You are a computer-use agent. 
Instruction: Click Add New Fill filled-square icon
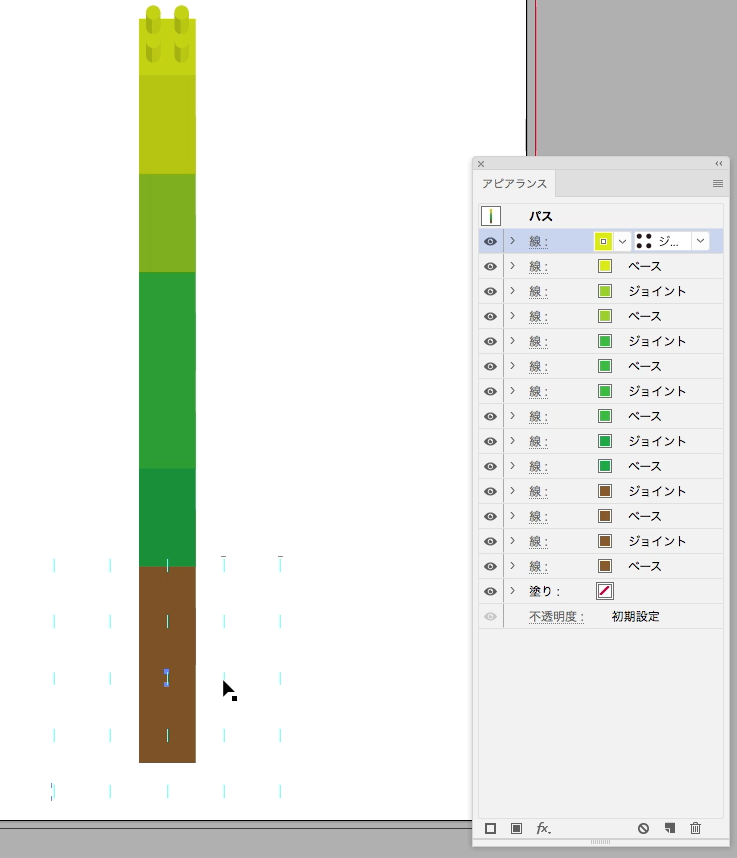516,828
